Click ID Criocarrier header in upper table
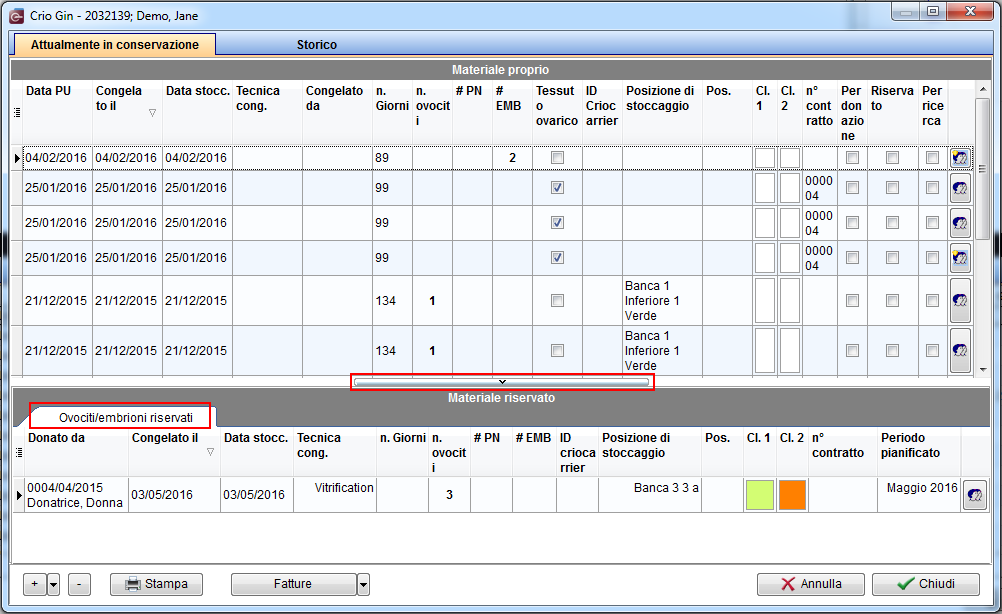The image size is (1002, 614). click(x=602, y=112)
